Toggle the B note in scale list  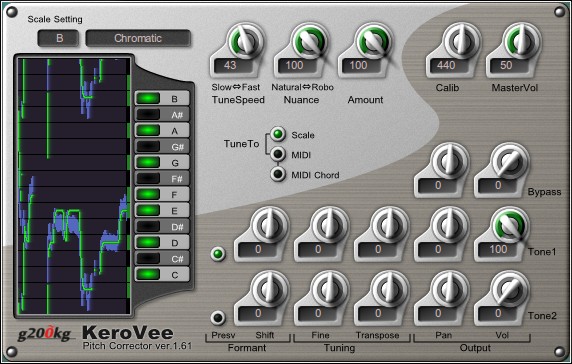point(162,98)
